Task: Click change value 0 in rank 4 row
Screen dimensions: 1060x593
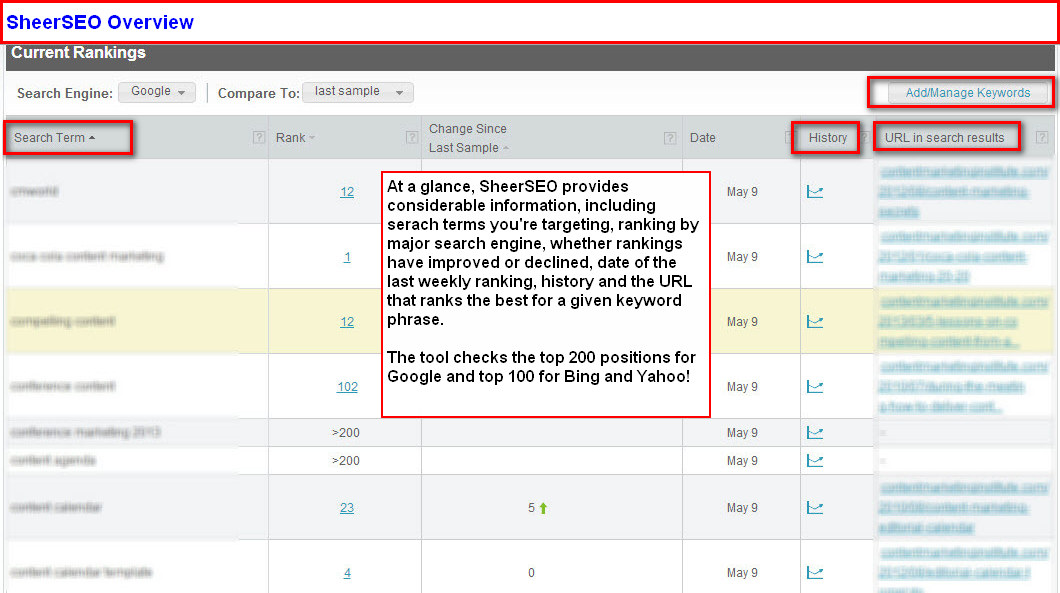Action: pos(531,573)
